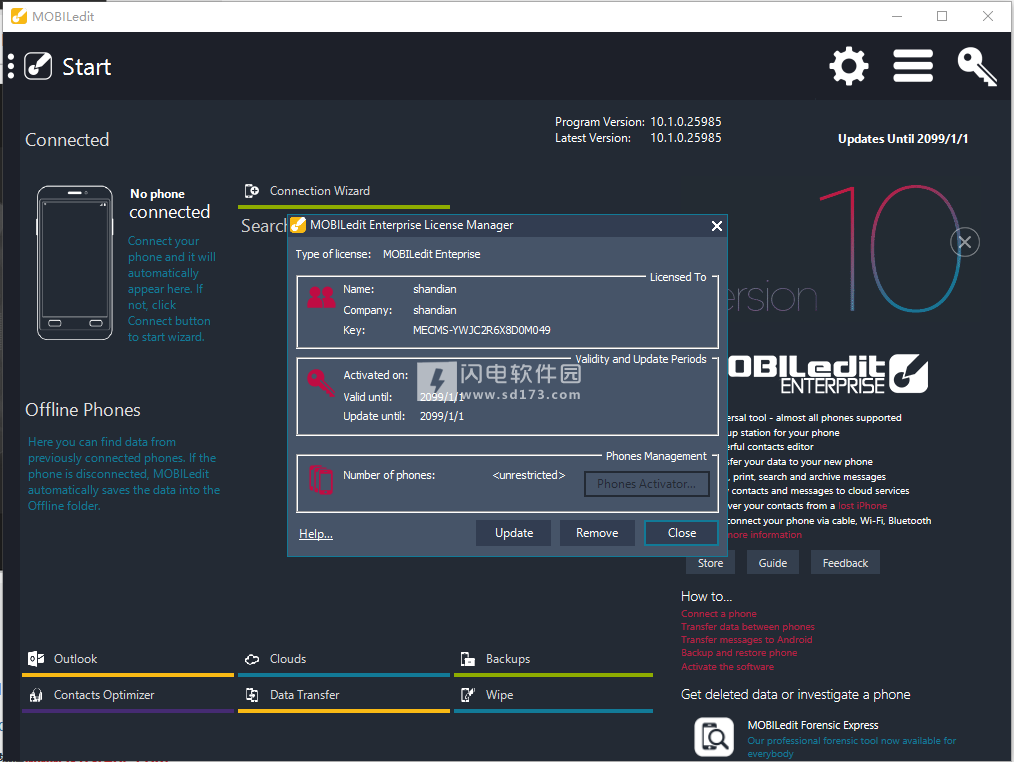Screen dimensions: 1014x762
Task: Open 'Backup and restore phone' link
Action: pyautogui.click(x=739, y=653)
